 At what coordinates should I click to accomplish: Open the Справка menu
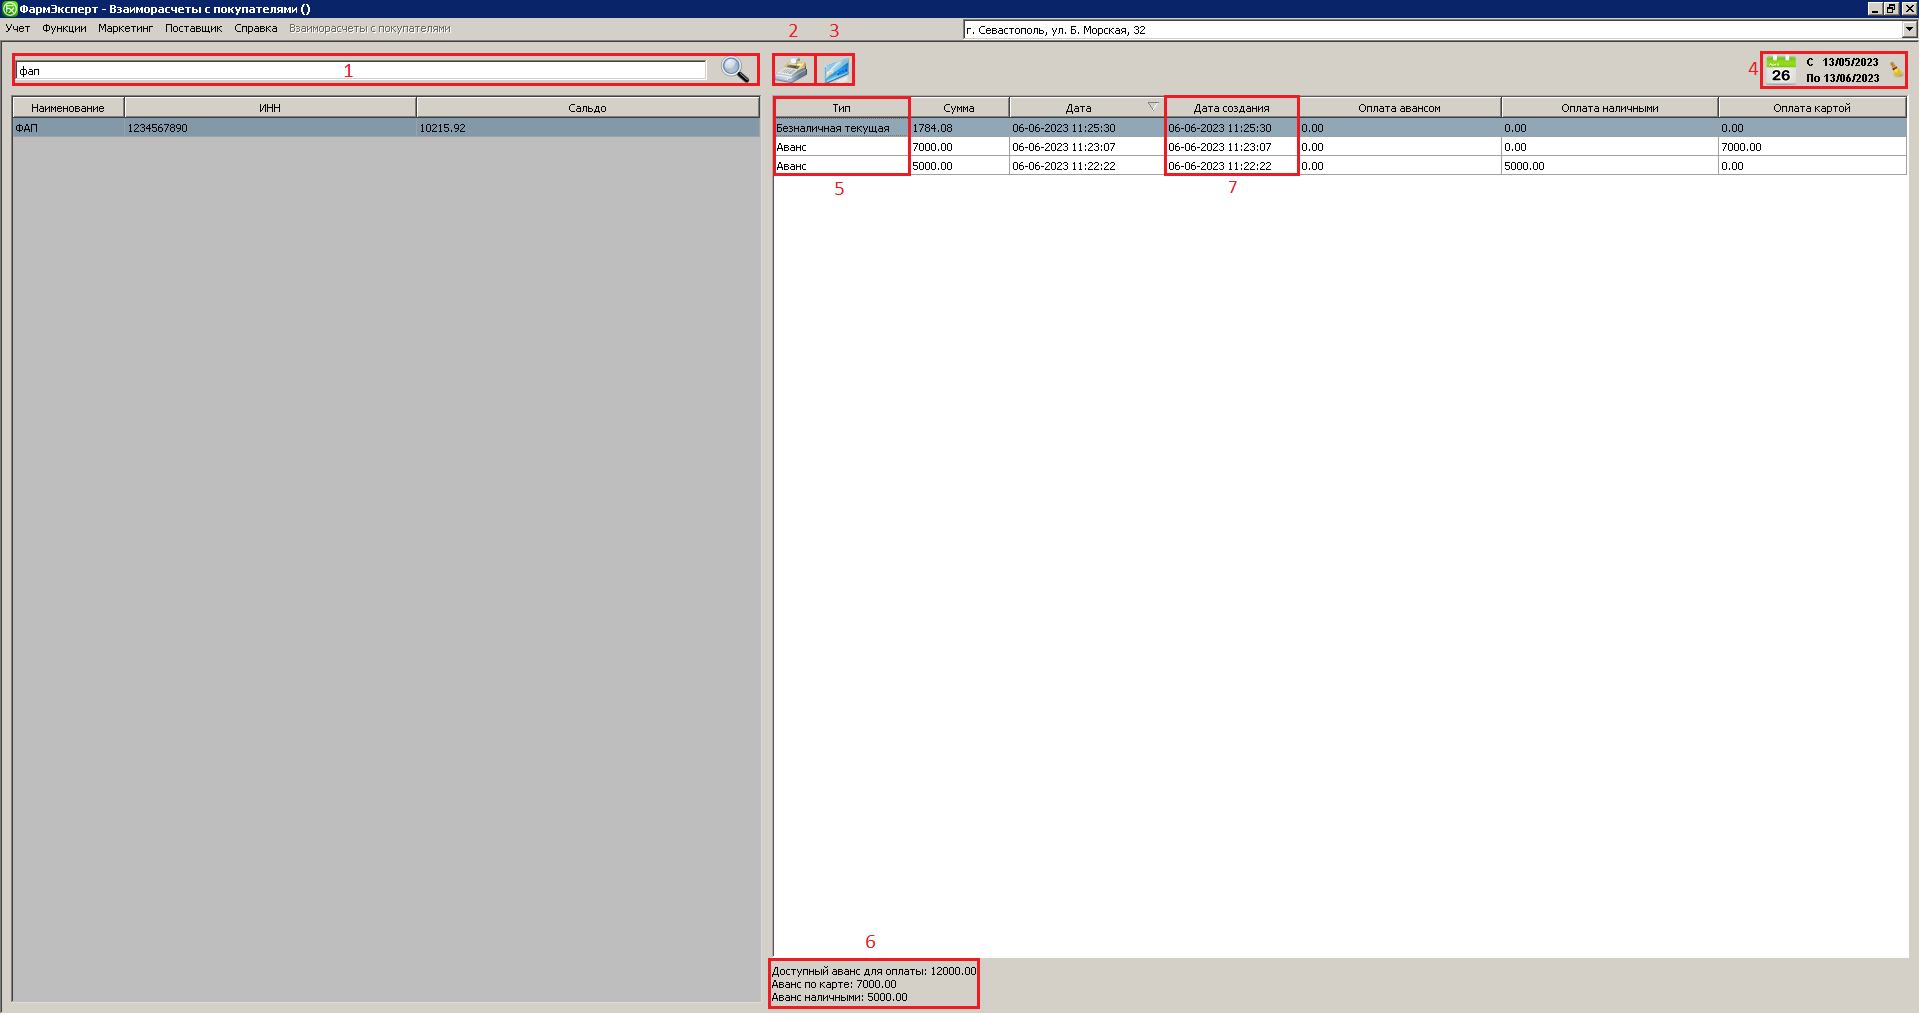click(x=256, y=28)
